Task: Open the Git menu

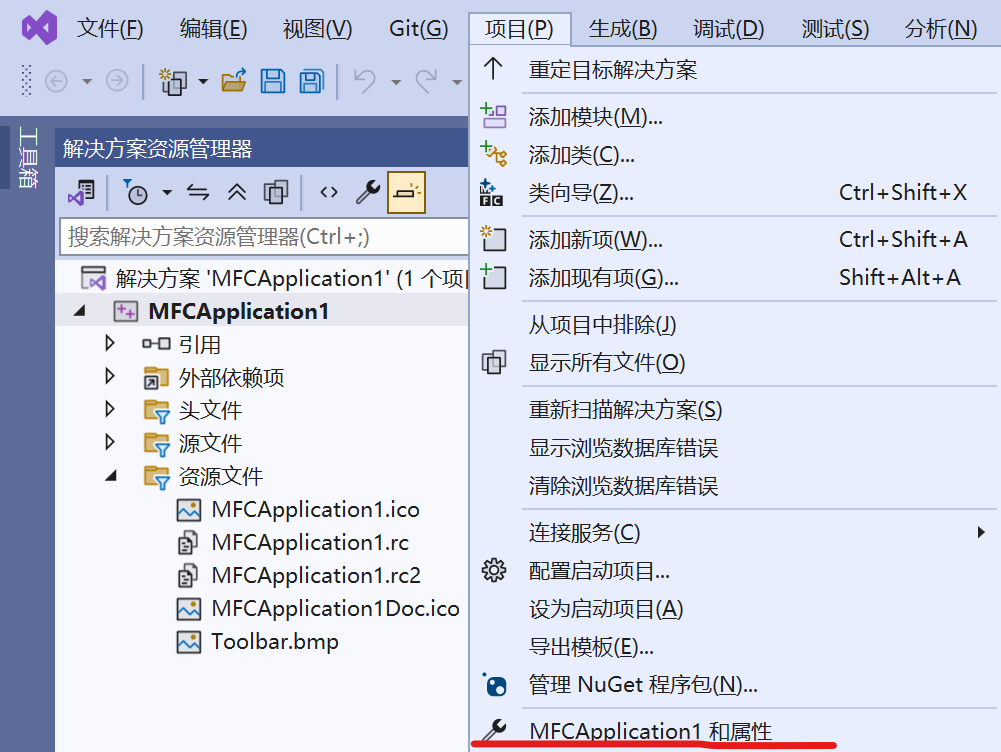Action: [x=418, y=28]
